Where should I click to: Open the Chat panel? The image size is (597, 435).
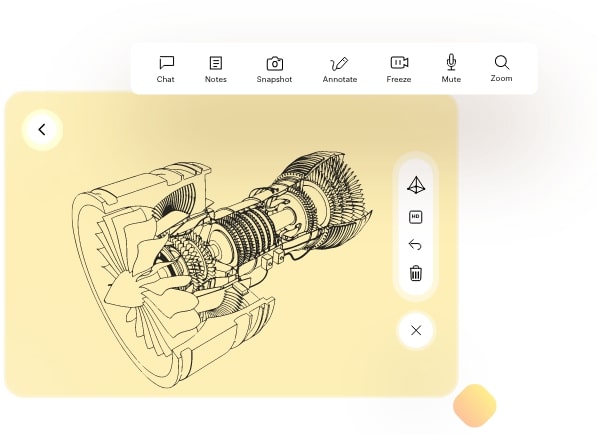tap(166, 69)
